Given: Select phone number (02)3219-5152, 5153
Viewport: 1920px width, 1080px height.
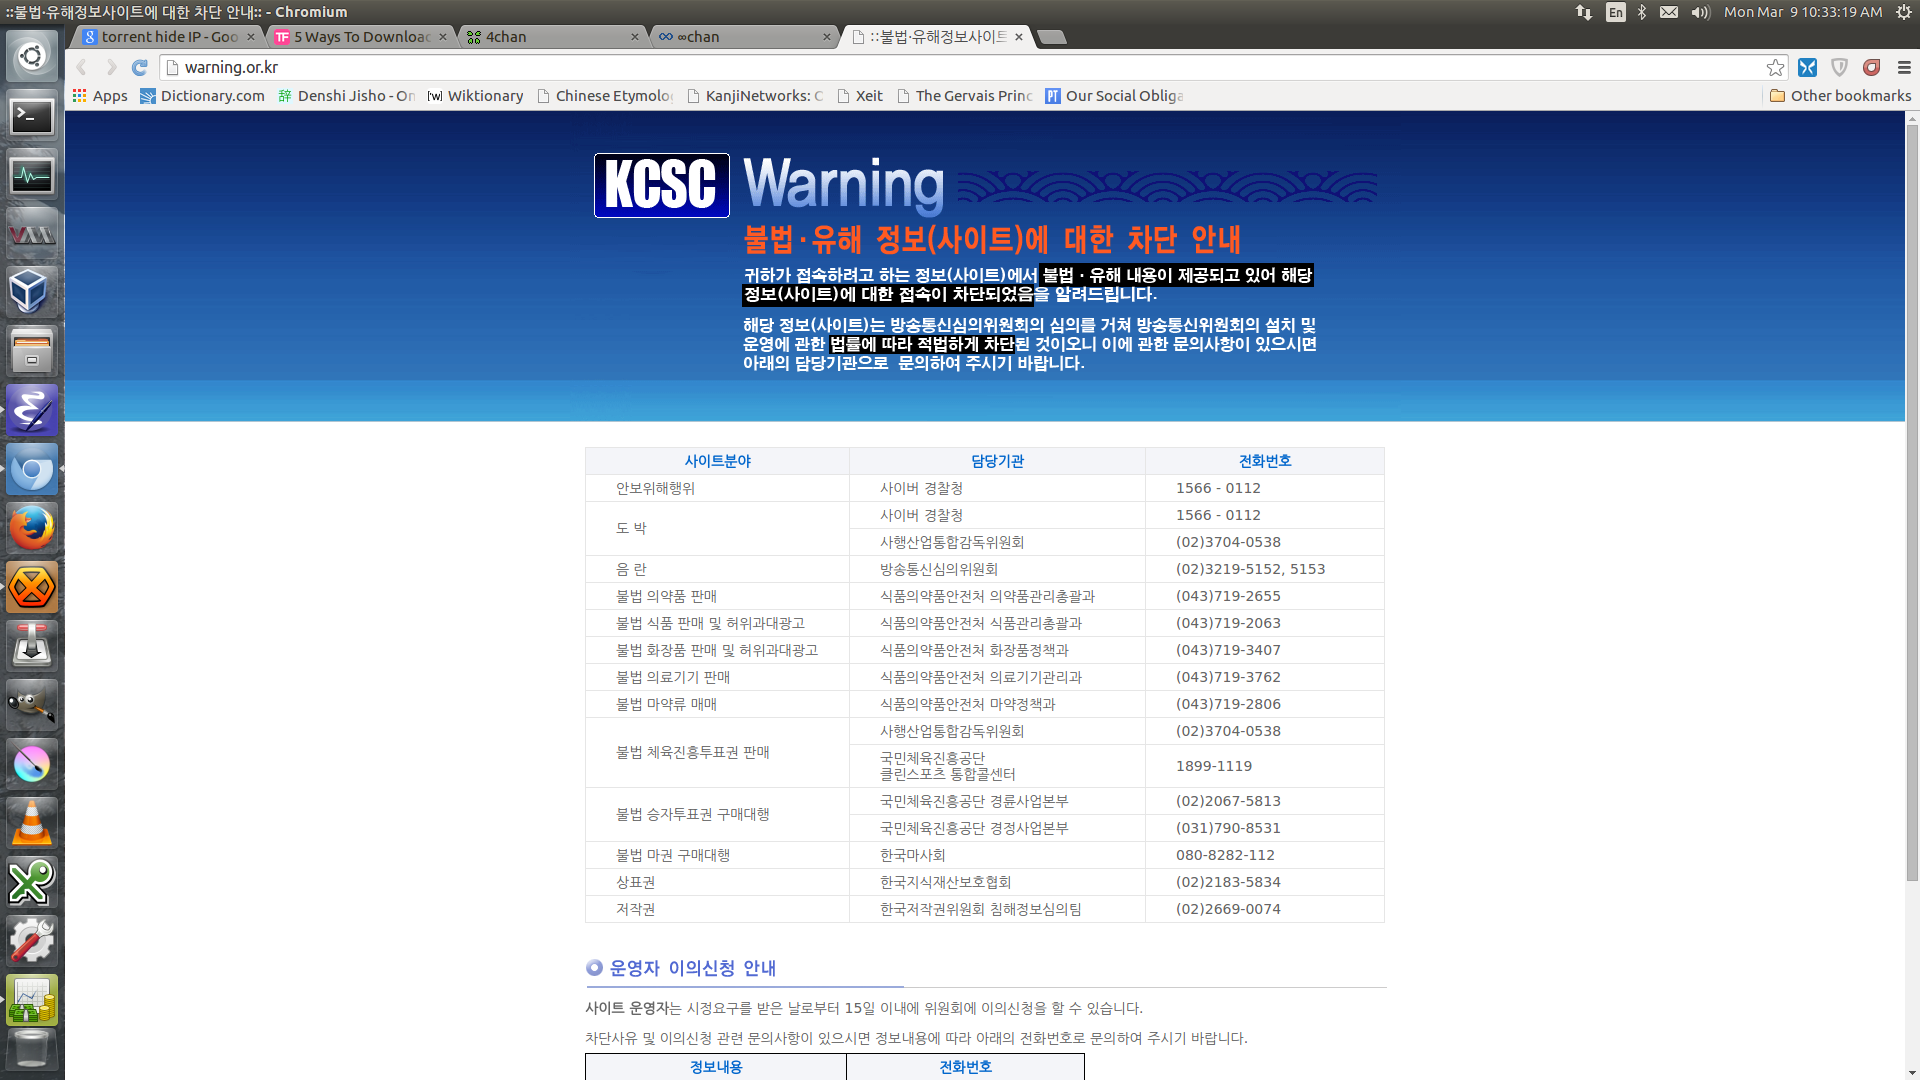Looking at the screenshot, I should pos(1250,569).
